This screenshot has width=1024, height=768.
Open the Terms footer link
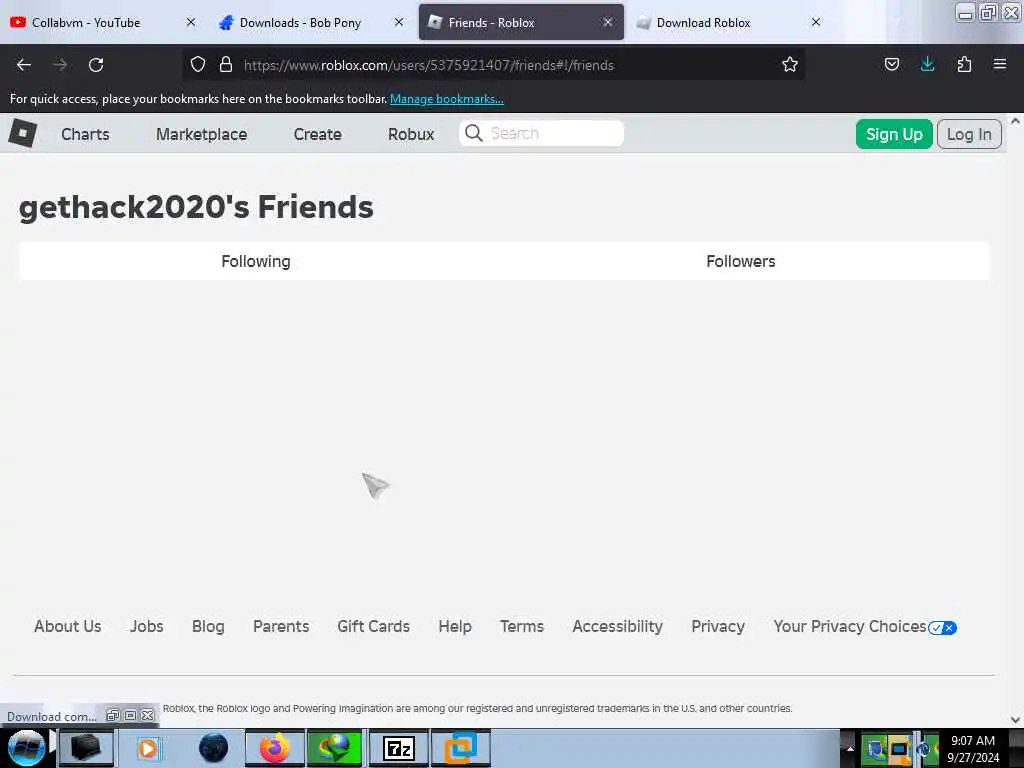[522, 626]
